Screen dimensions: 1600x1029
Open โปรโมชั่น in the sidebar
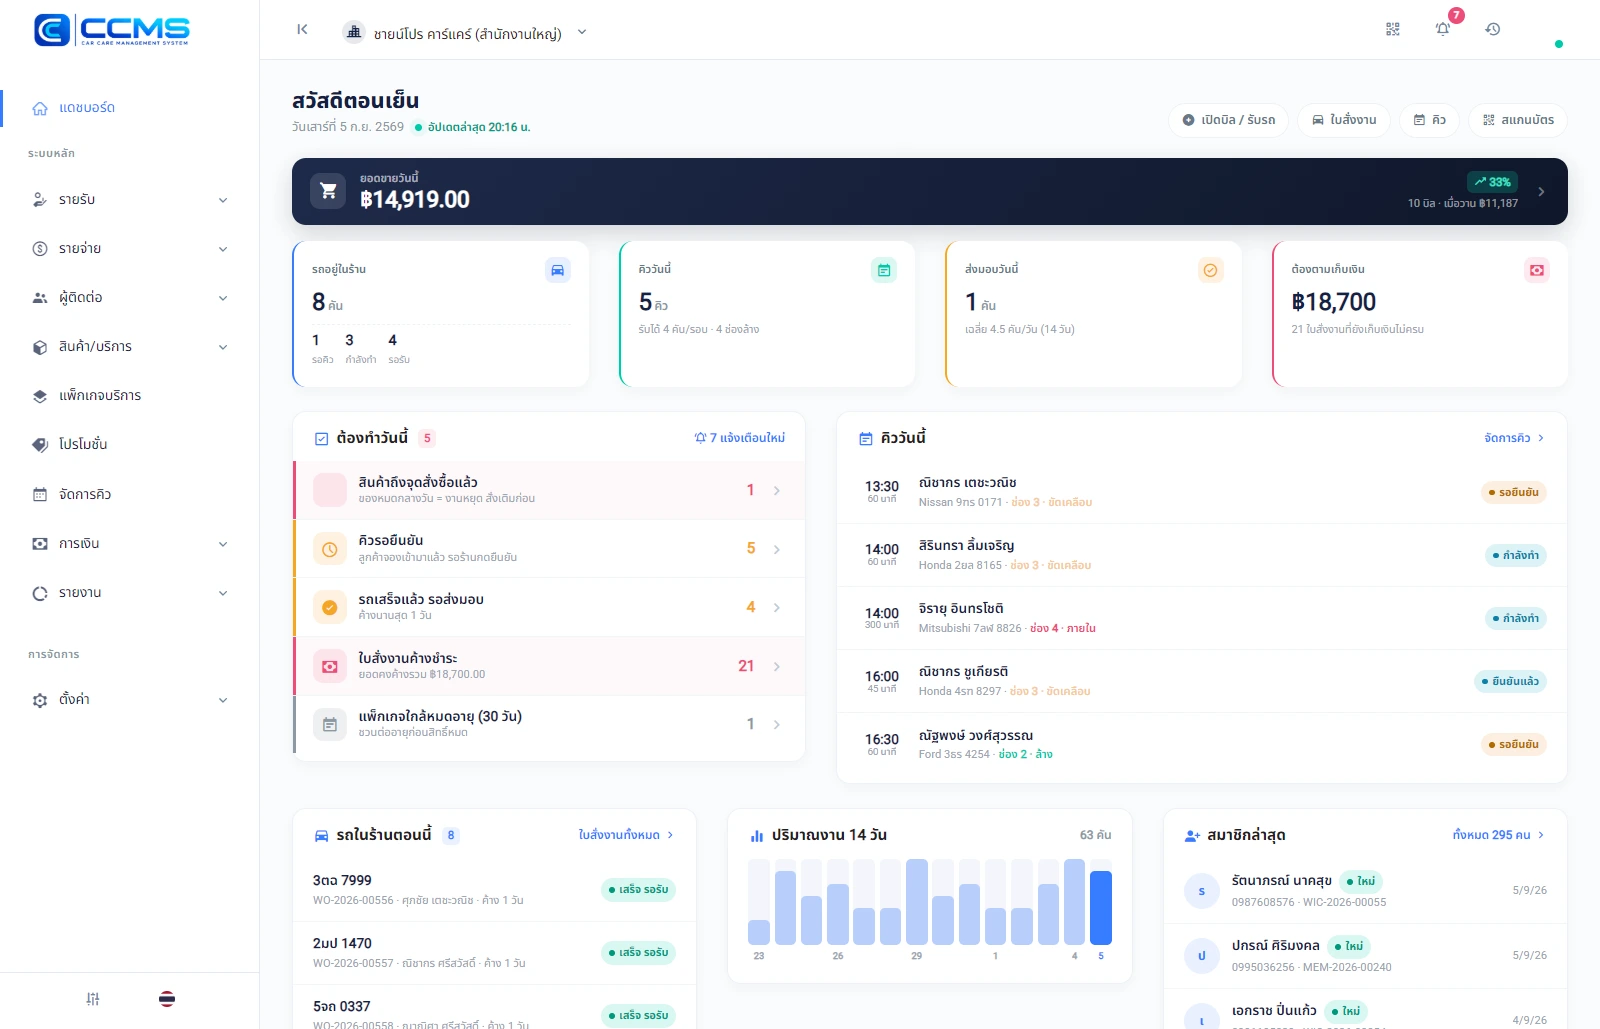coord(130,445)
